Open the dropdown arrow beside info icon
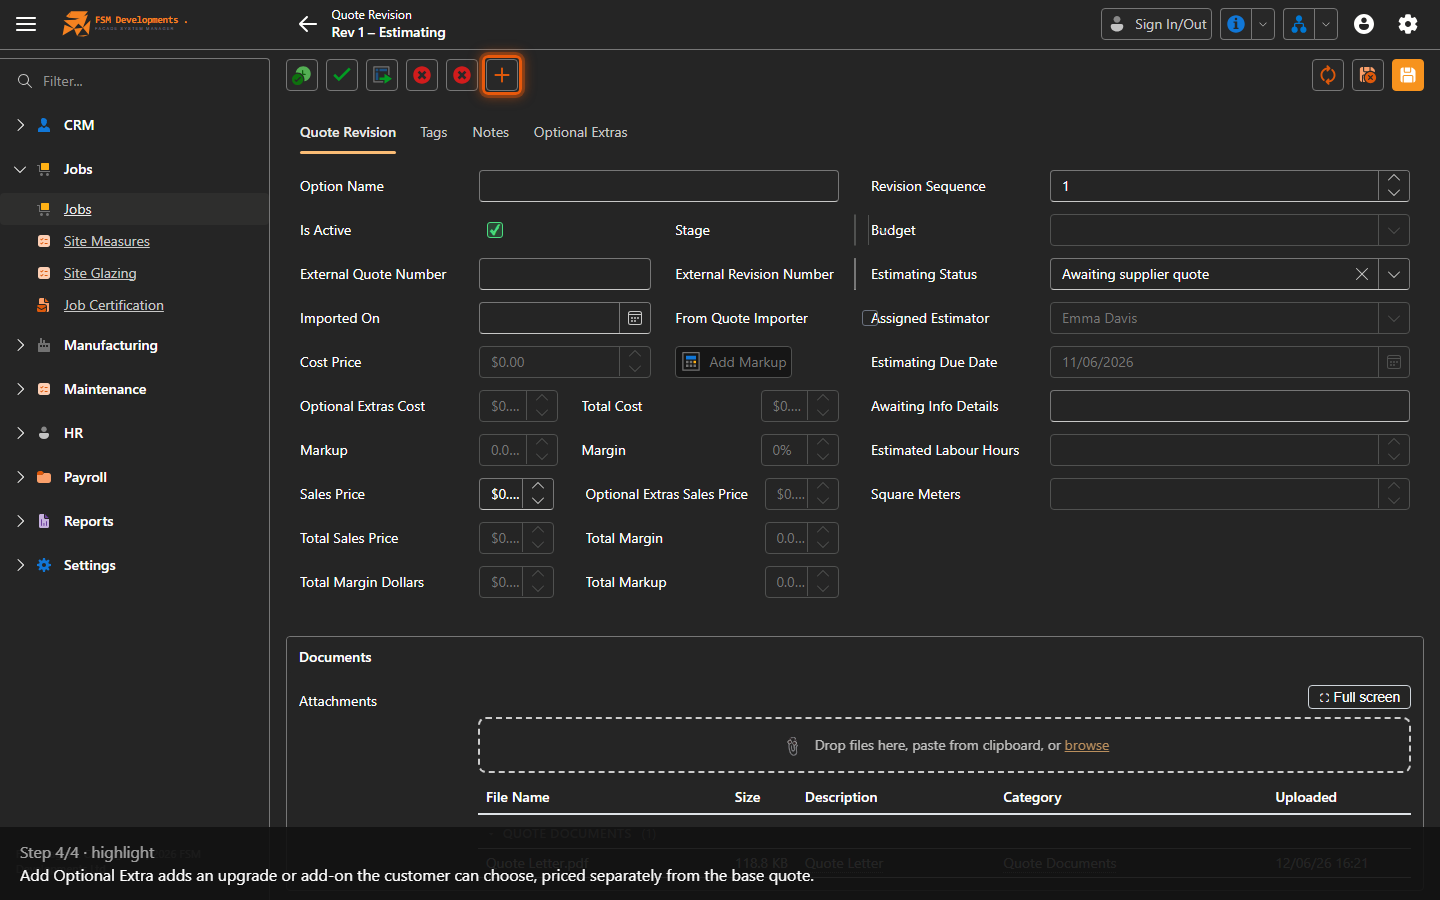The image size is (1440, 900). click(1263, 24)
